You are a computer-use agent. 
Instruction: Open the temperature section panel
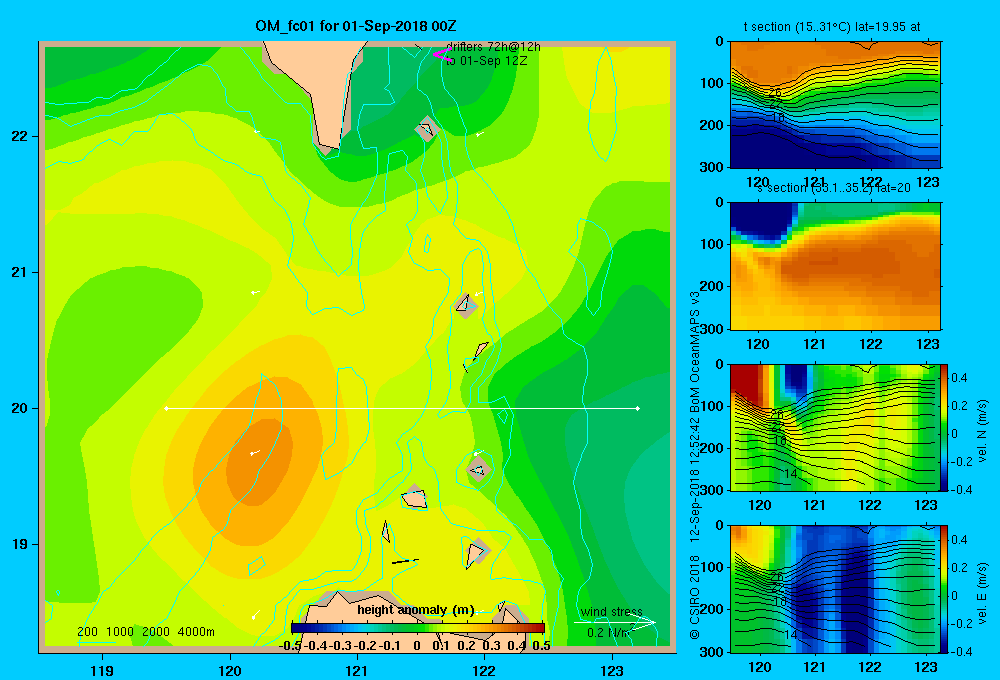point(835,105)
